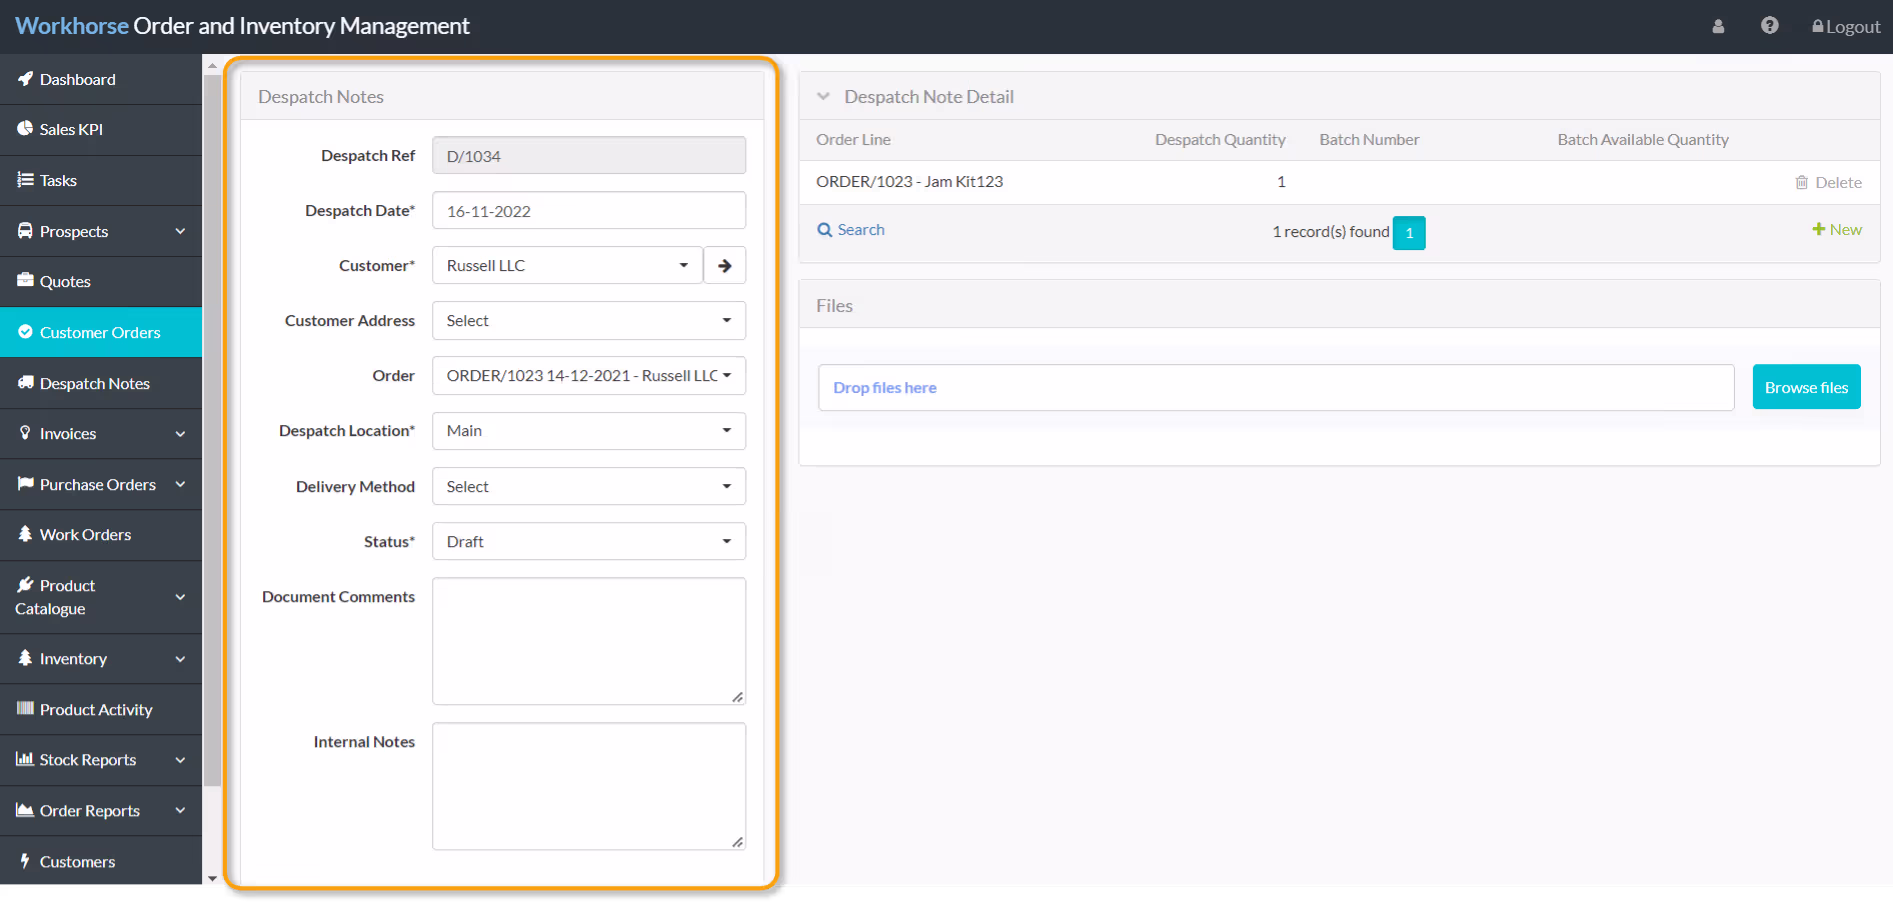The width and height of the screenshot is (1893, 902).
Task: Open the Delivery Method dropdown
Action: 589,487
